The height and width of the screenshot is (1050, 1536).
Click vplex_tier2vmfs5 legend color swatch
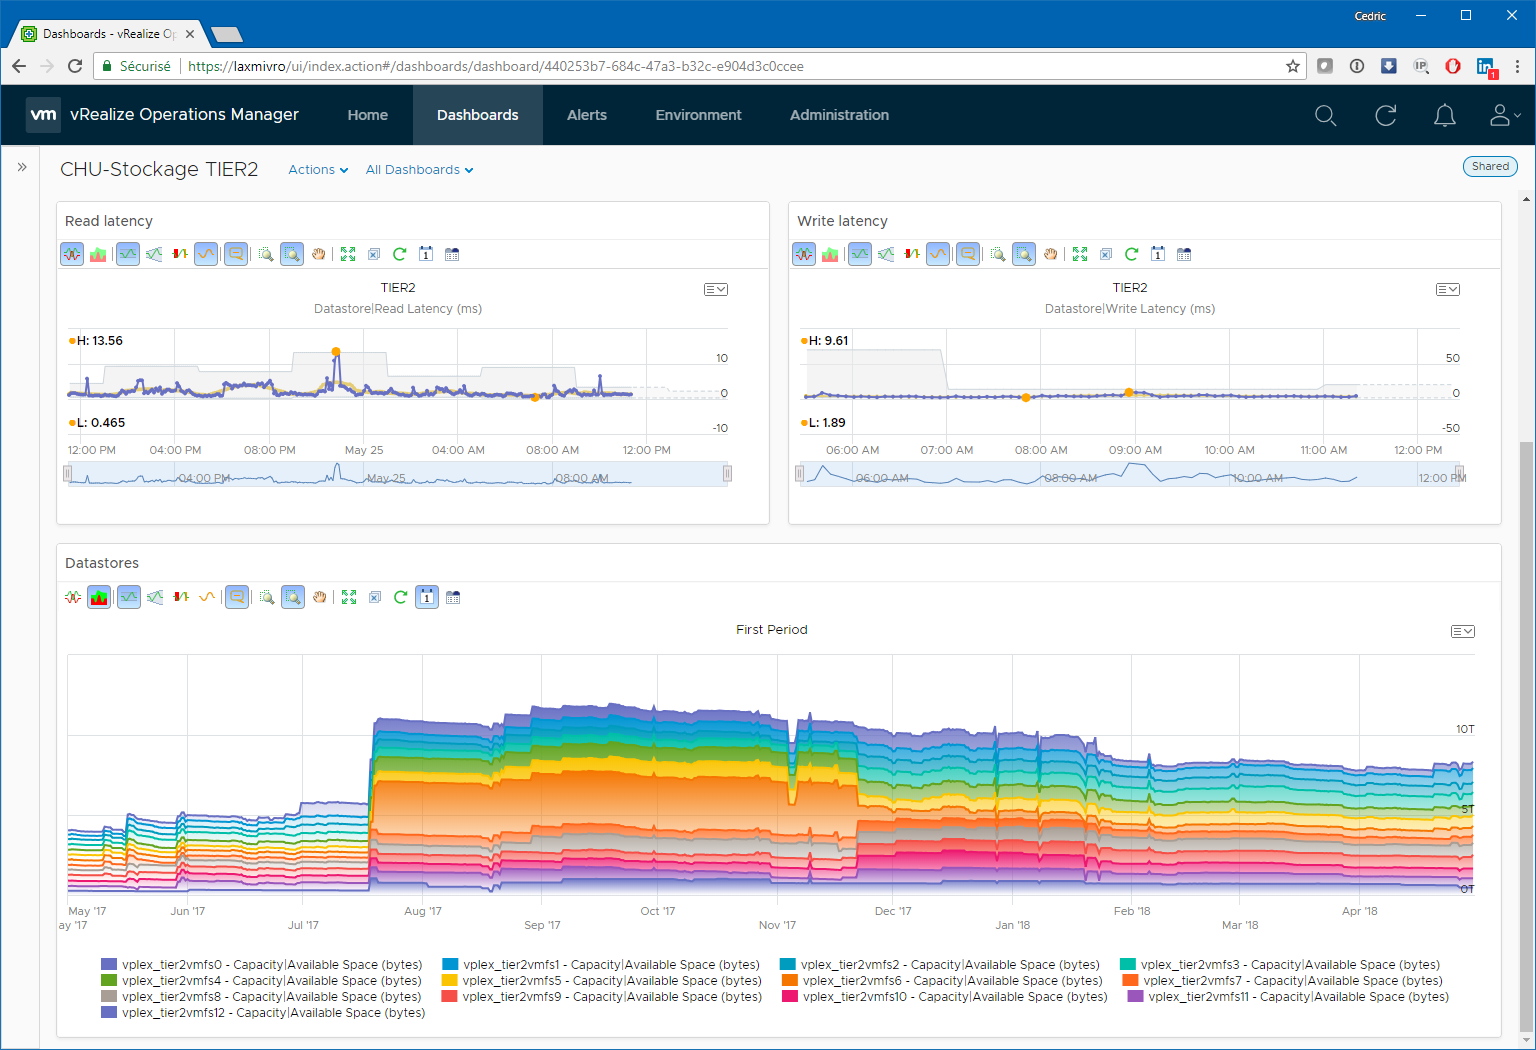[x=450, y=981]
